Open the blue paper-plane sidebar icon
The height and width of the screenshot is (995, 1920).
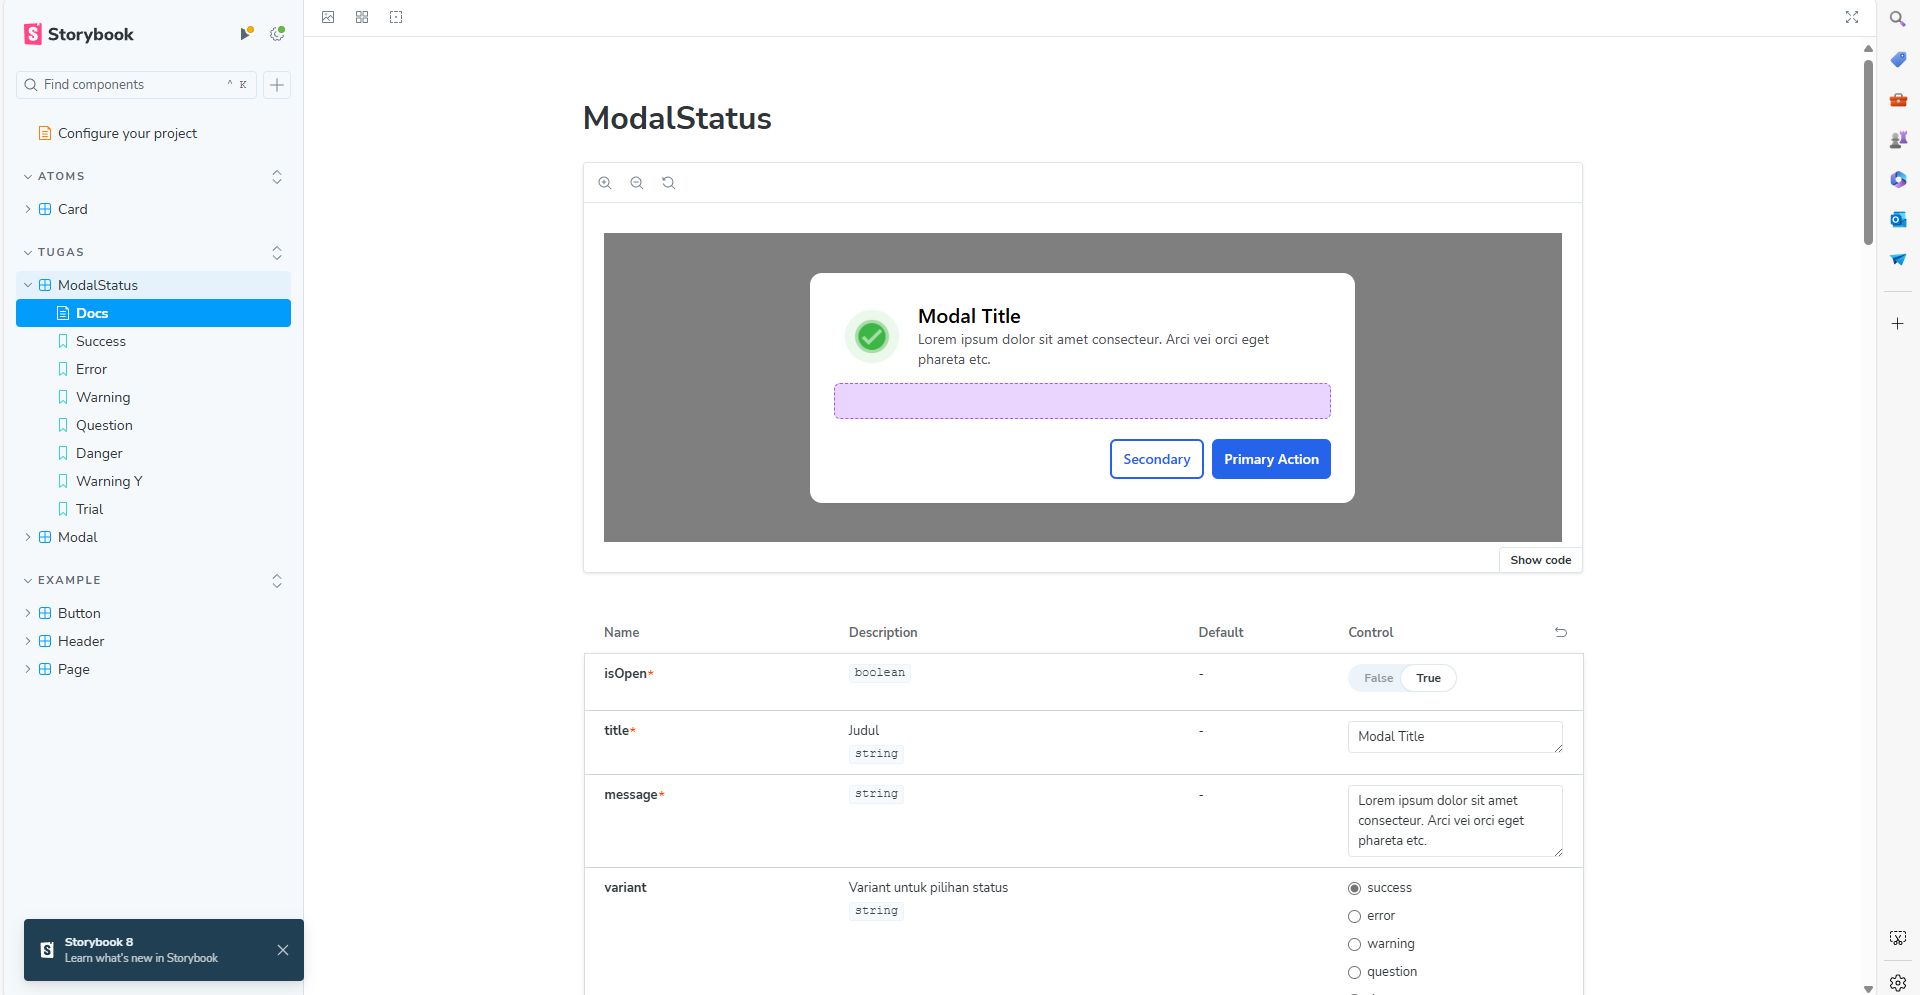[1898, 260]
